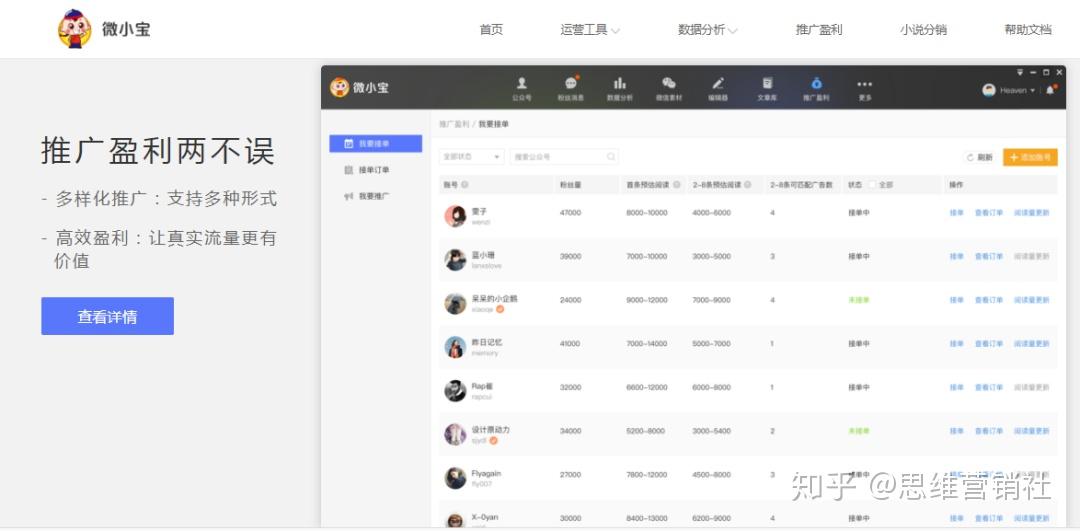Click the 微小宝 logo inside the app window
The height and width of the screenshot is (531, 1080).
[x=359, y=87]
